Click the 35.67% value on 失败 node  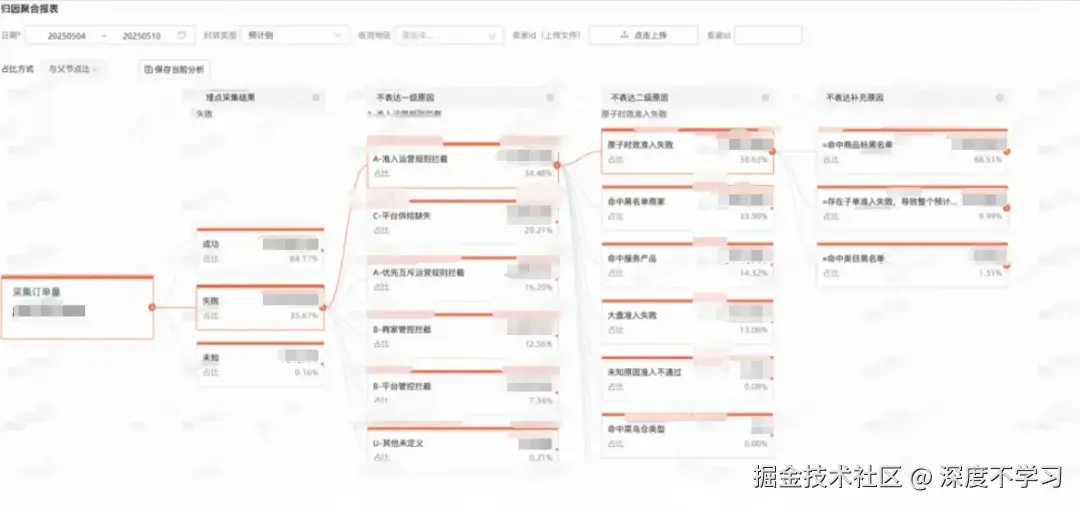tap(304, 316)
